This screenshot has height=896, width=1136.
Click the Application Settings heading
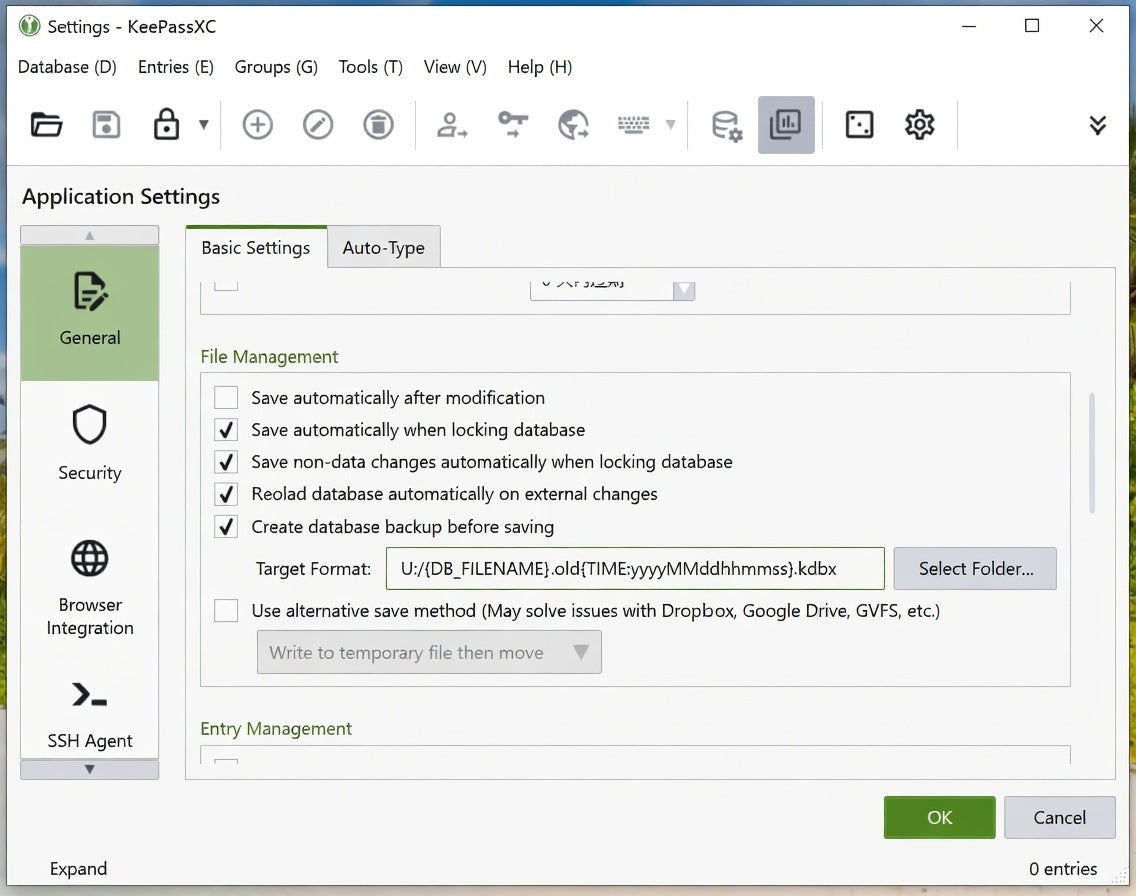tap(121, 197)
